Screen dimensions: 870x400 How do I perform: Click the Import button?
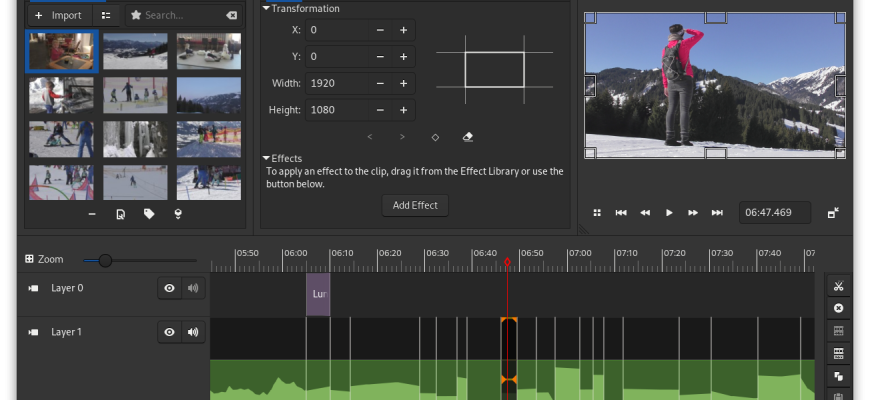coord(58,16)
